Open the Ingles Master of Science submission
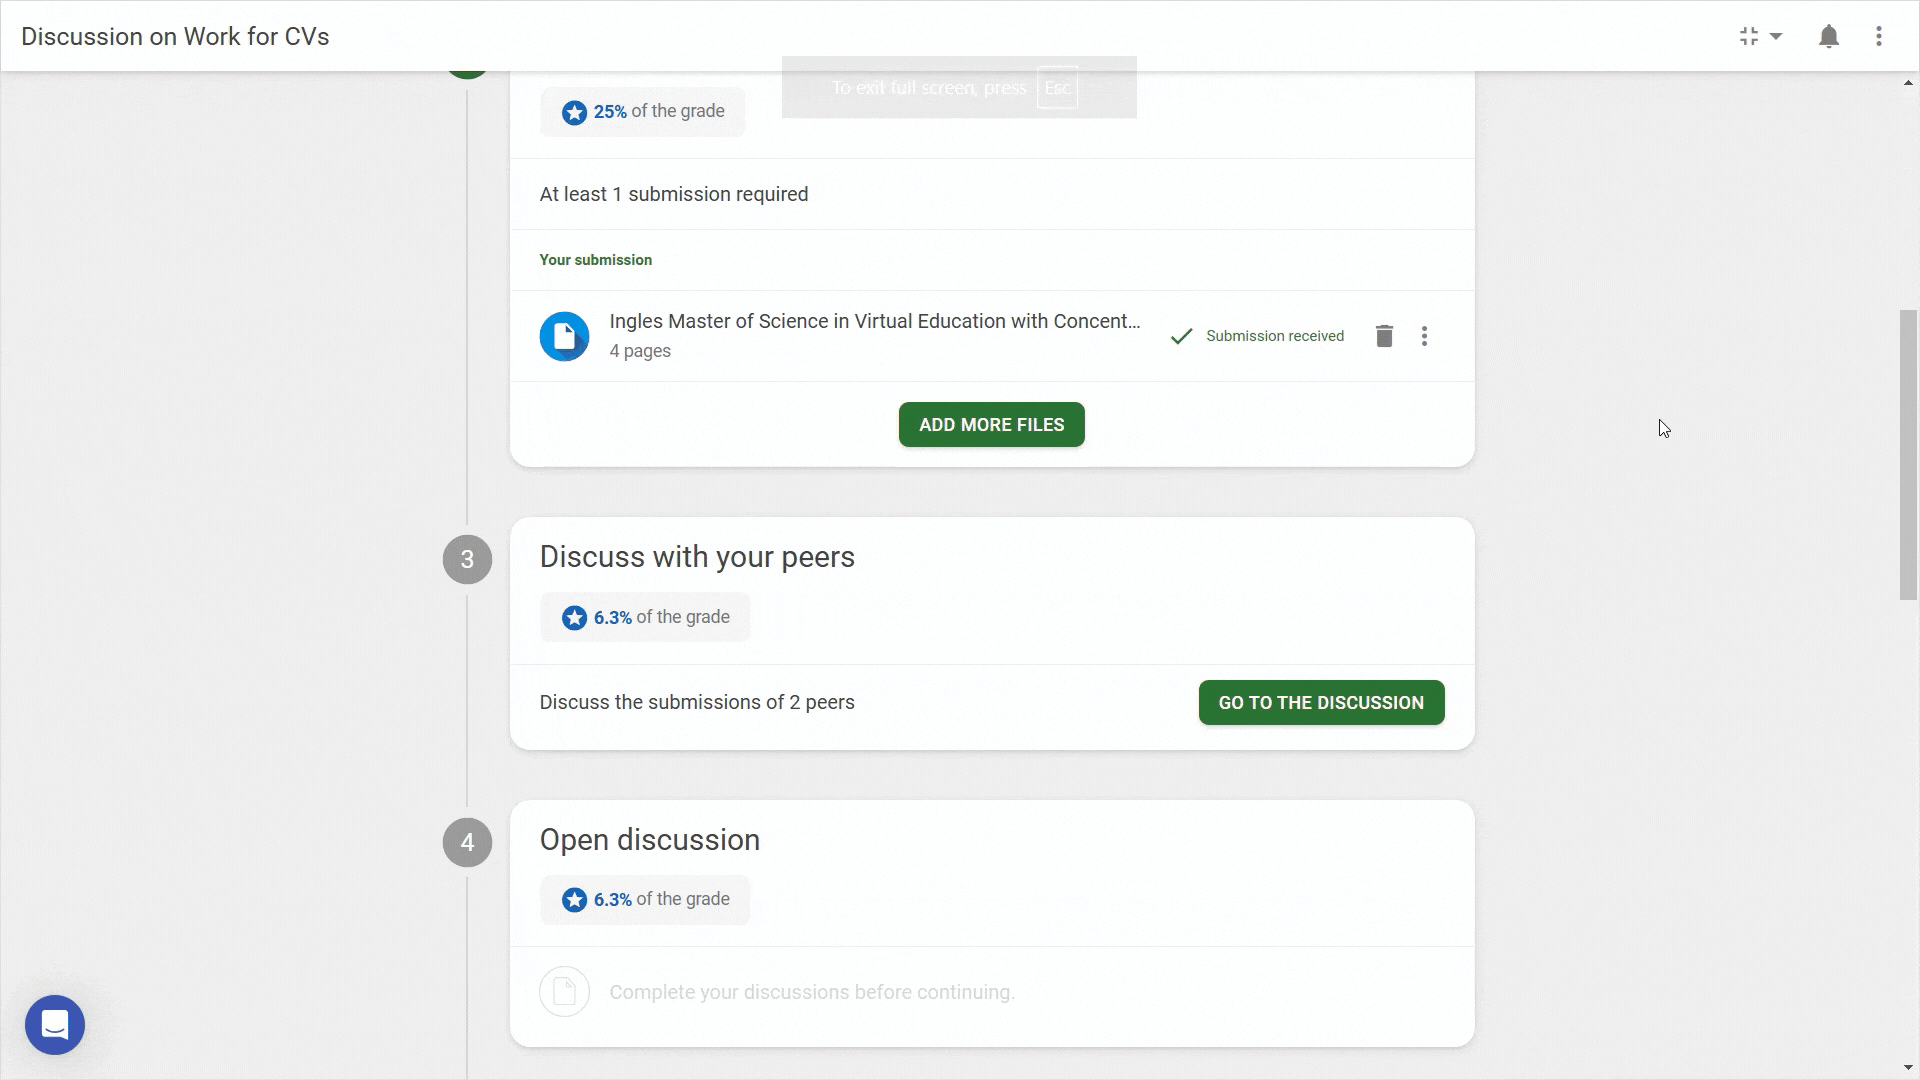 click(875, 322)
